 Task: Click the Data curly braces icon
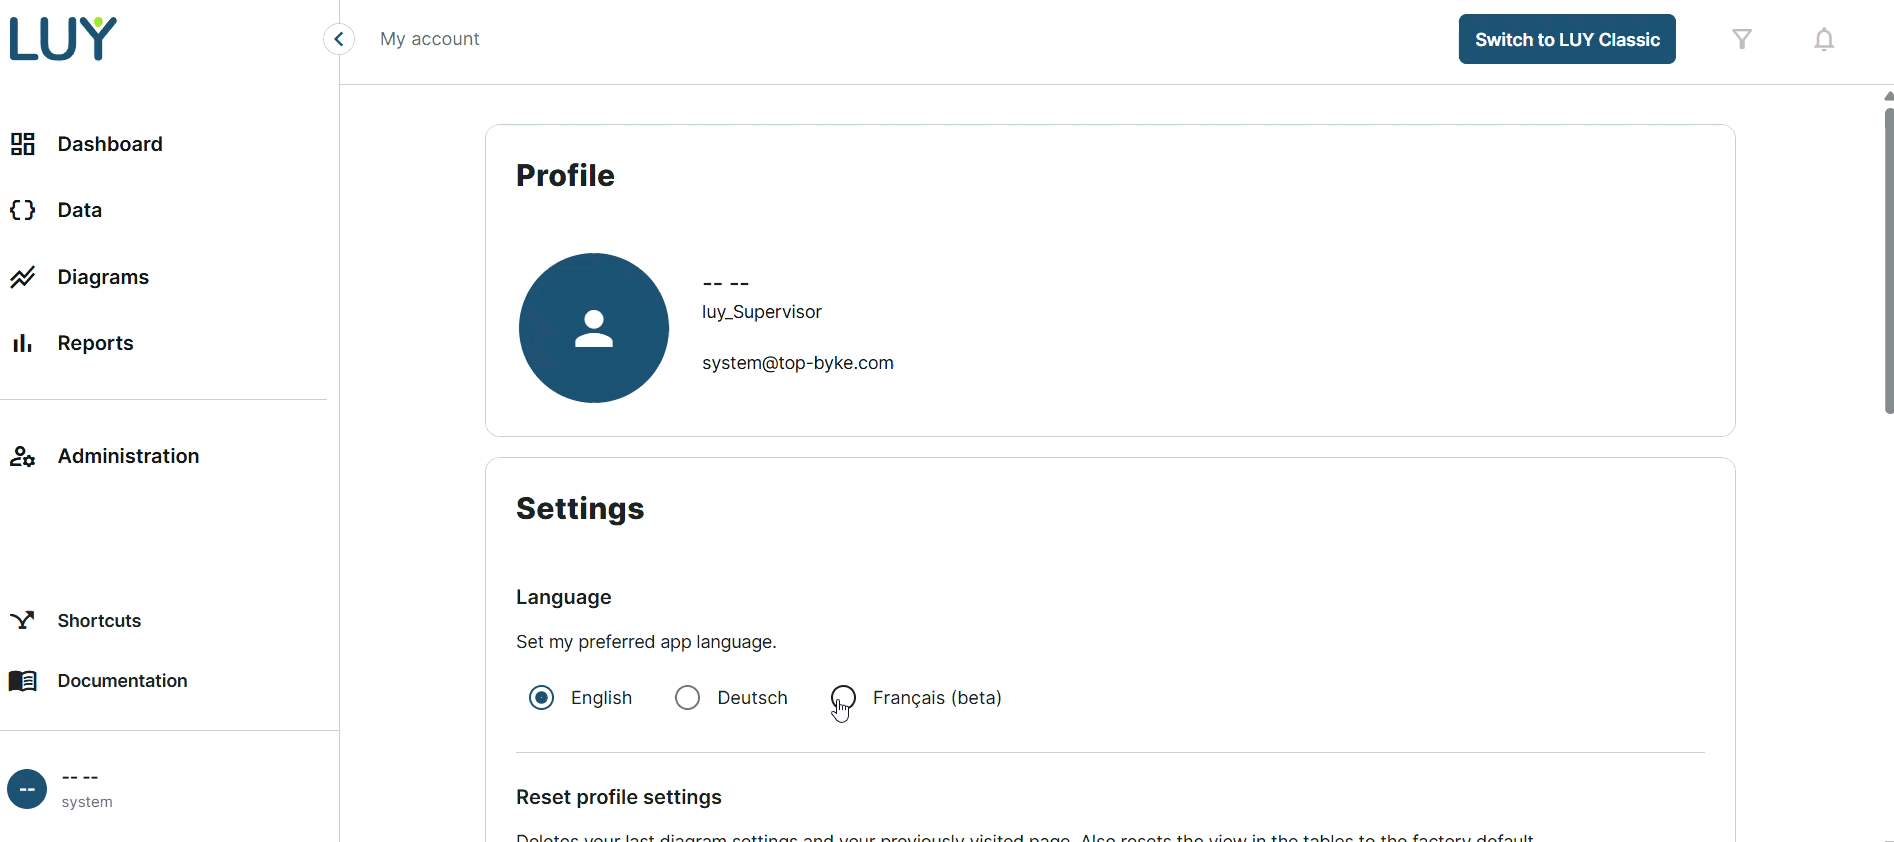(x=23, y=210)
